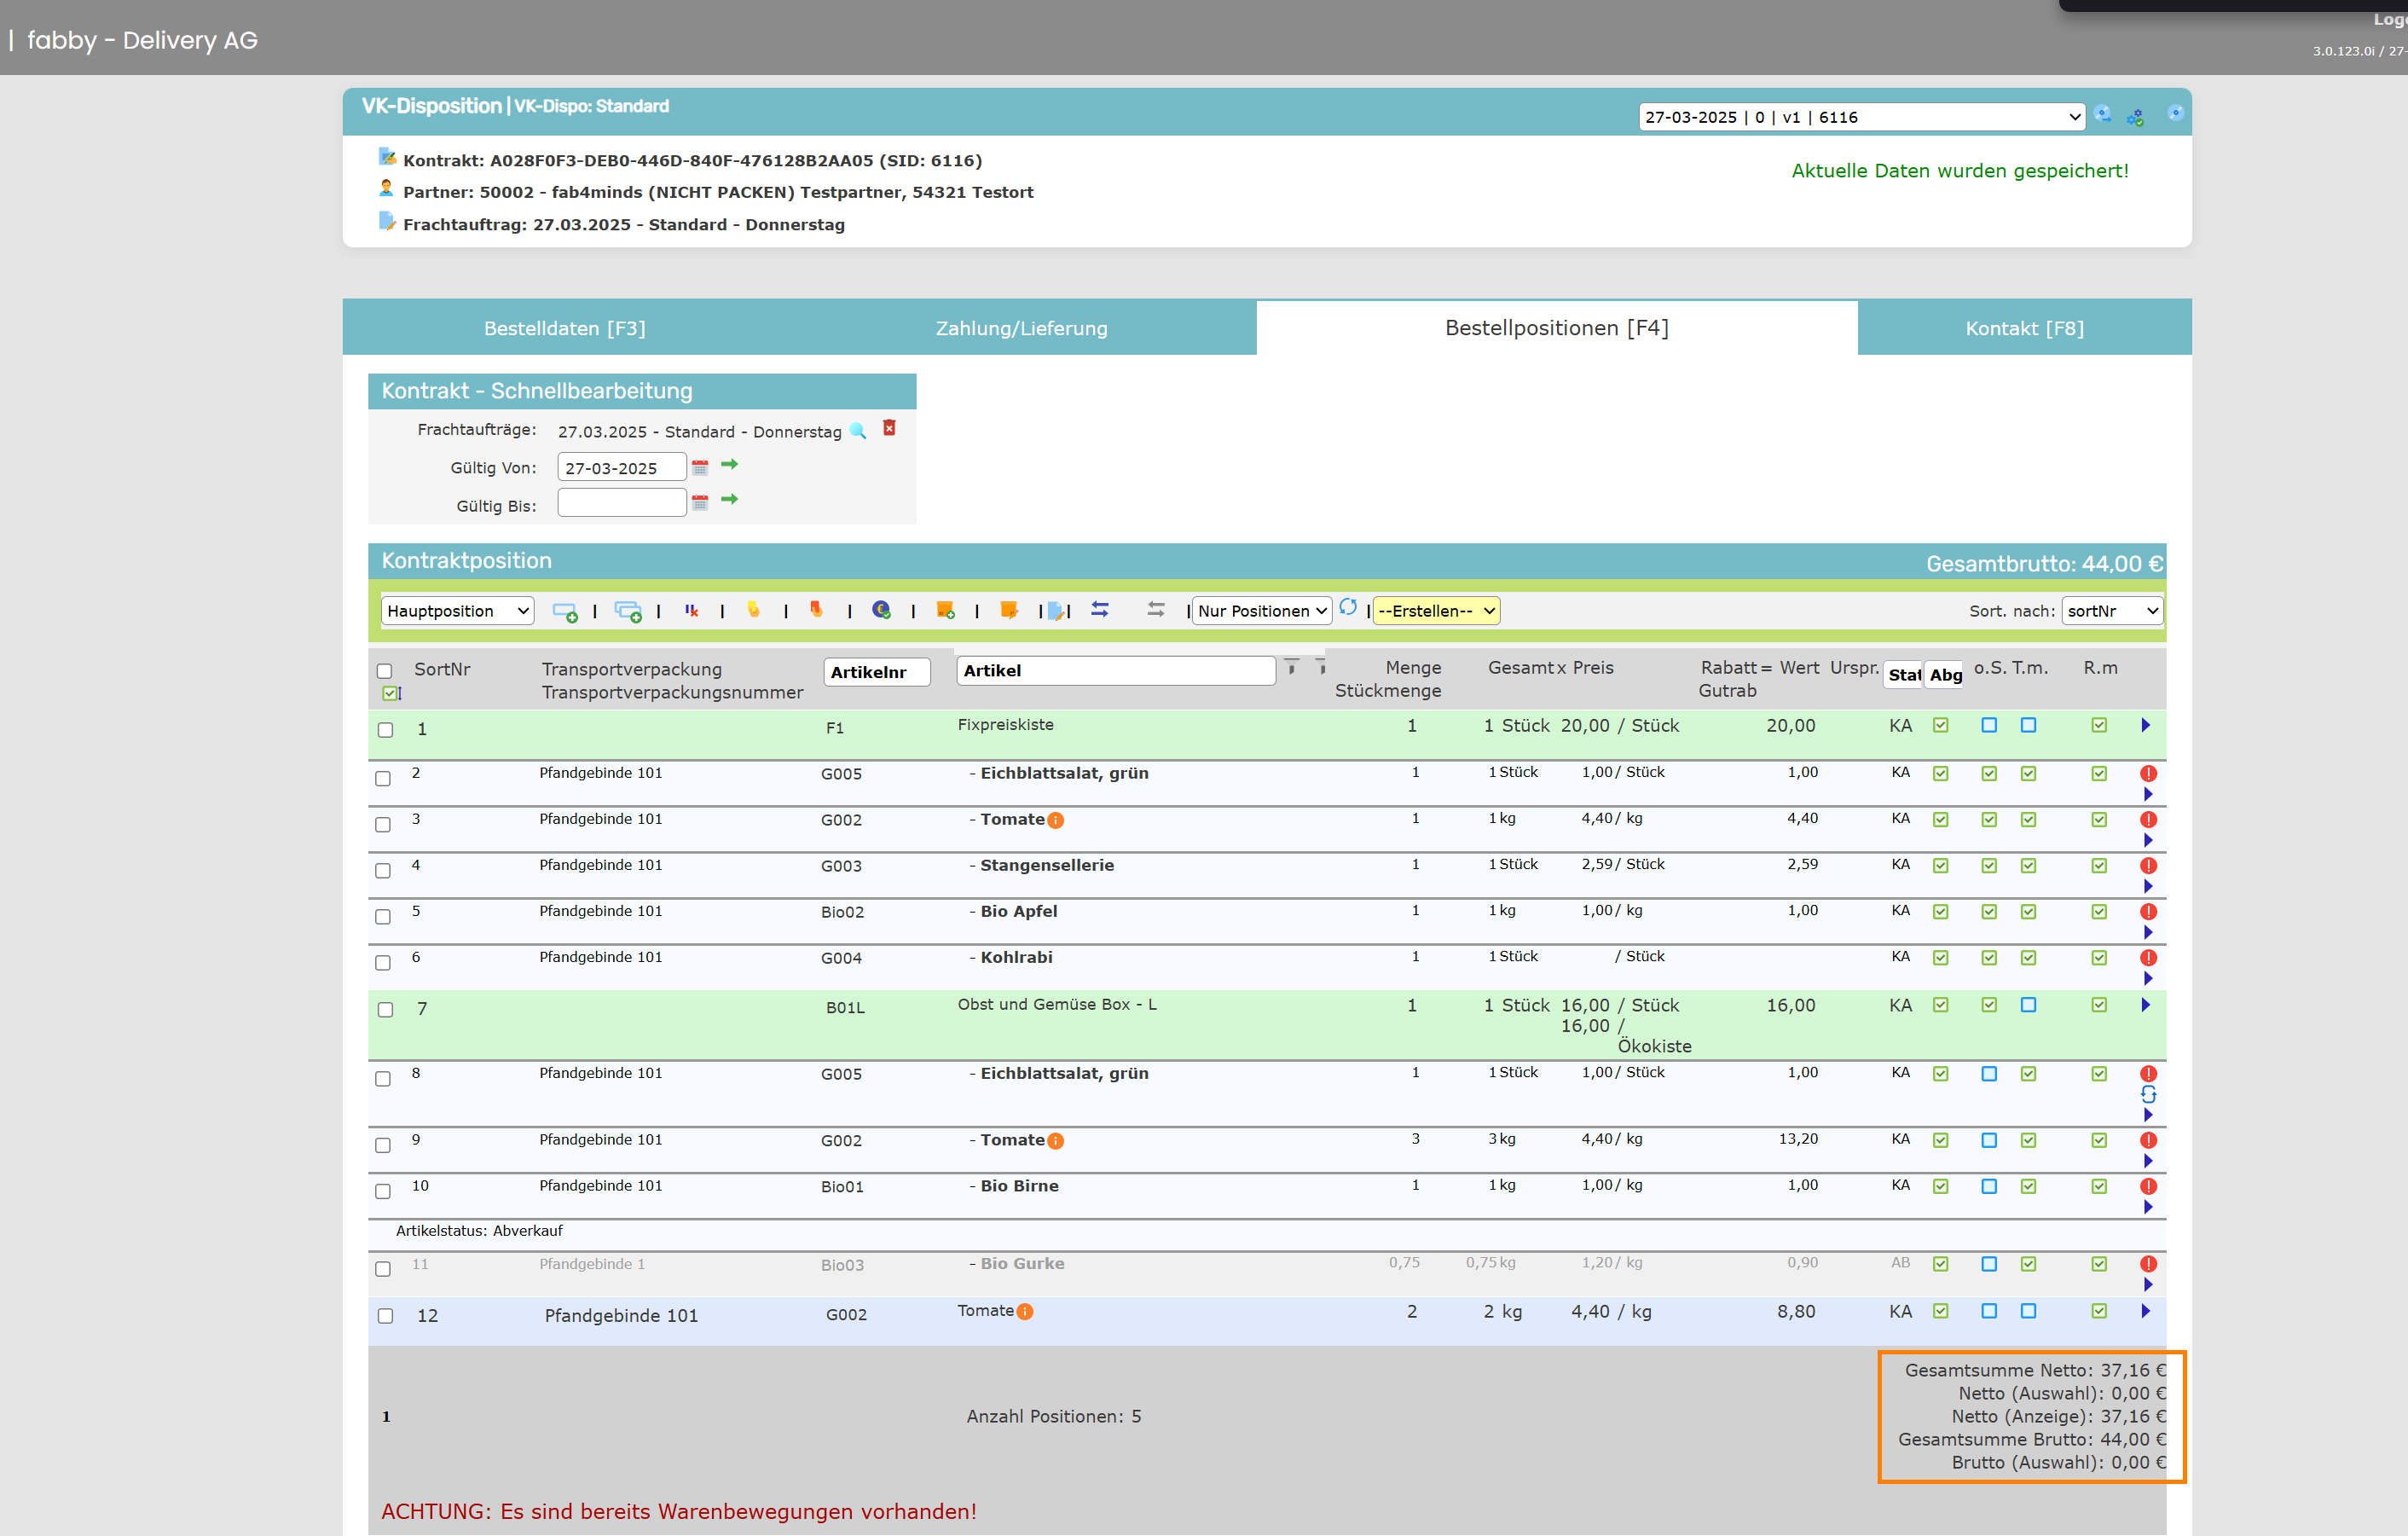Viewport: 2408px width, 1536px height.
Task: Click the euro price check icon
Action: click(881, 610)
